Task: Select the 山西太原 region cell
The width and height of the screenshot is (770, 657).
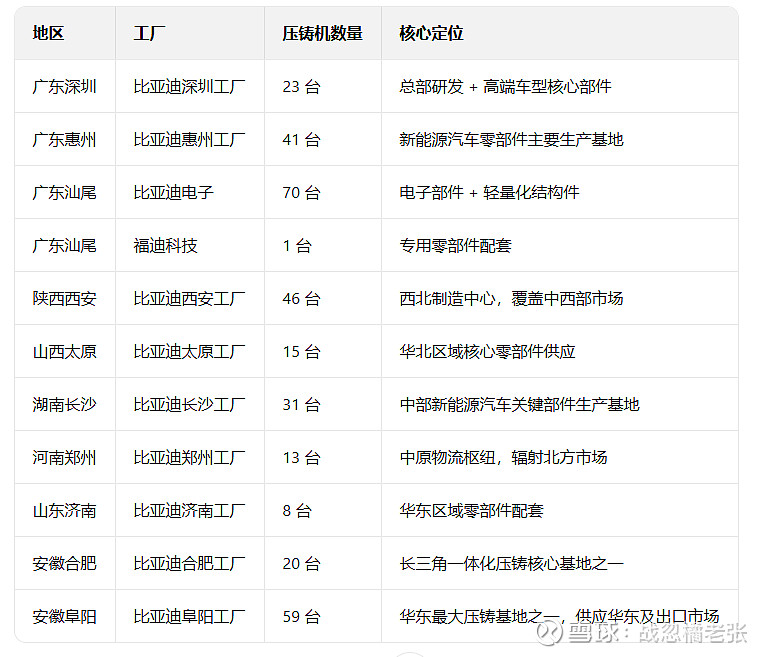Action: (x=64, y=352)
